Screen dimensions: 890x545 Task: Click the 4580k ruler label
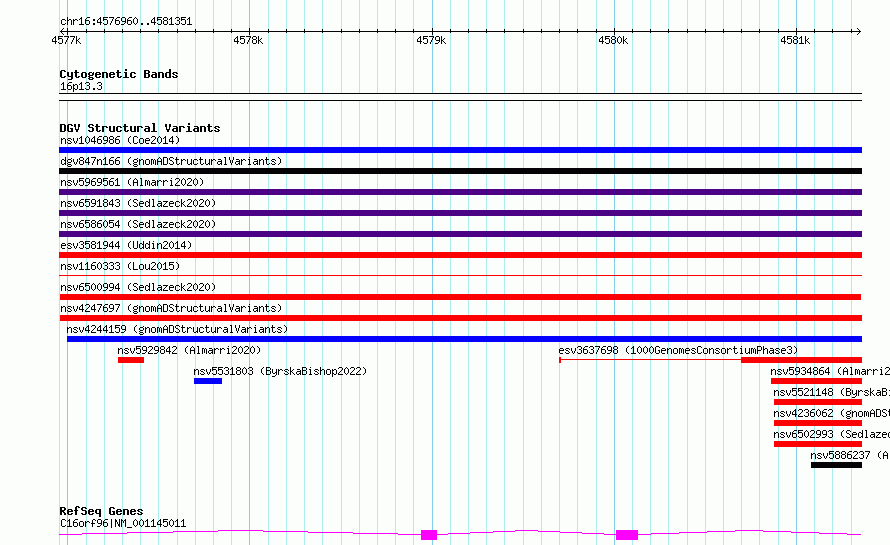[614, 40]
